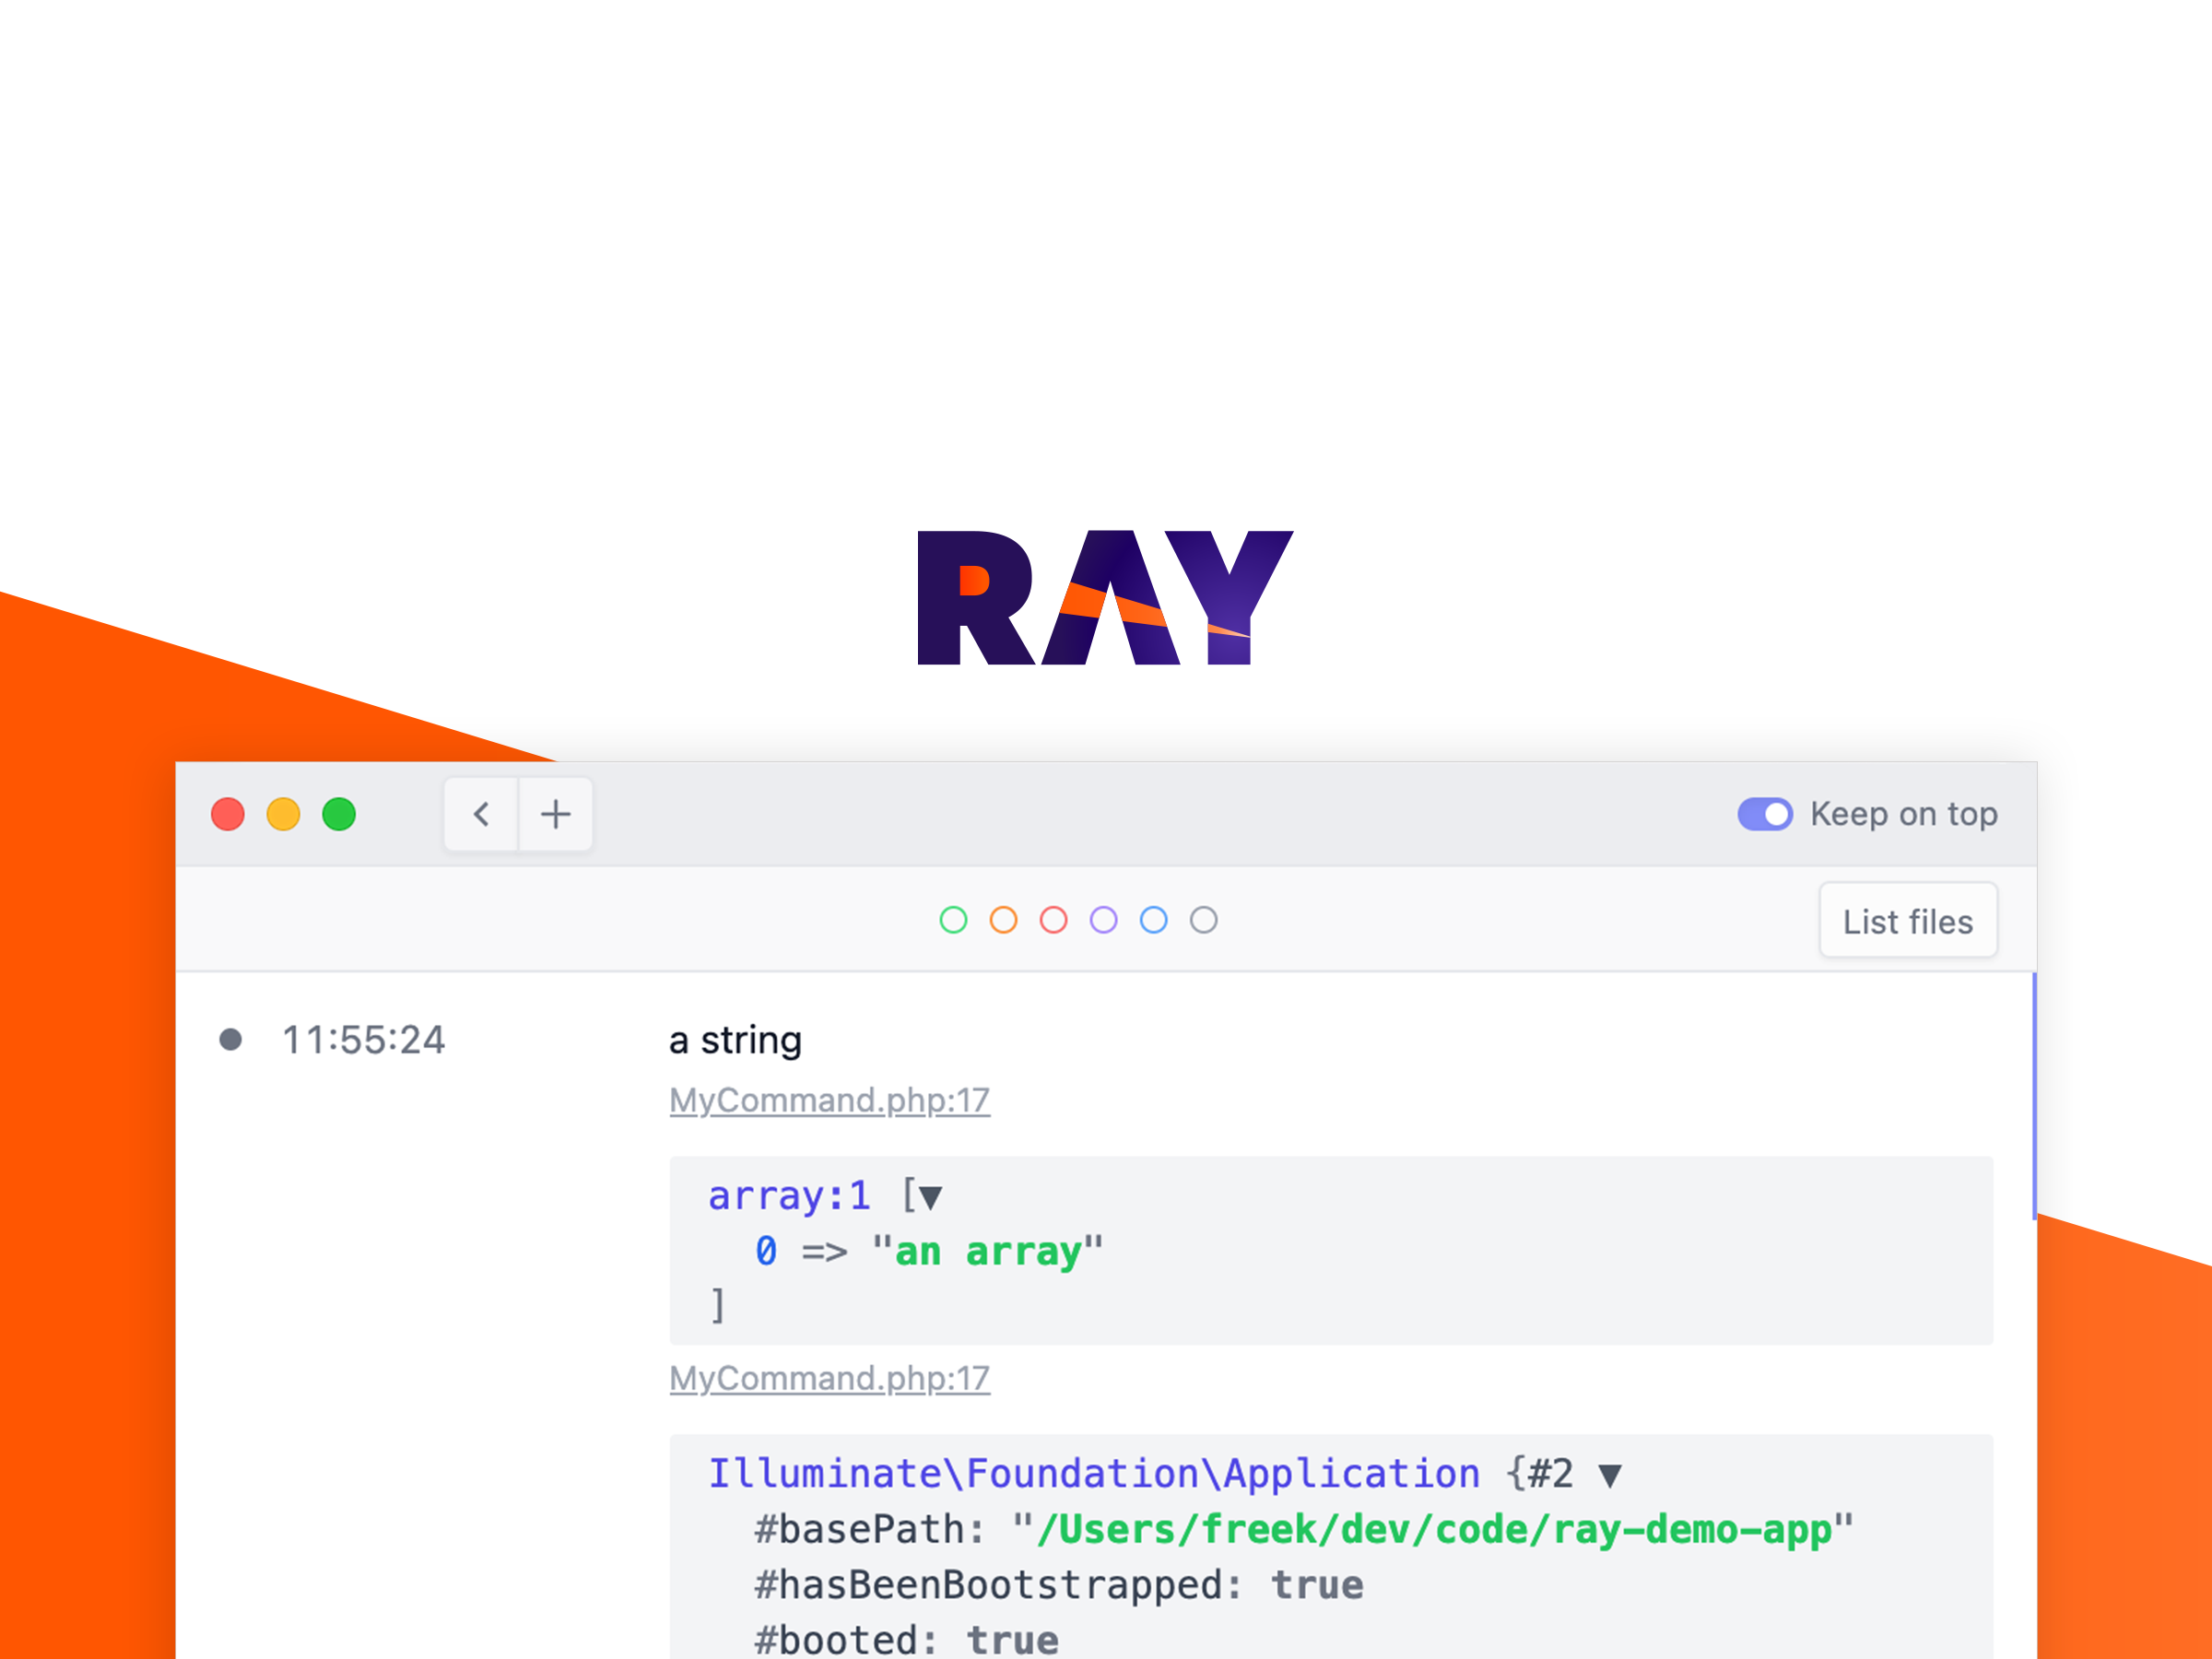Select the green color filter circle
This screenshot has height=1659, width=2212.
point(953,920)
